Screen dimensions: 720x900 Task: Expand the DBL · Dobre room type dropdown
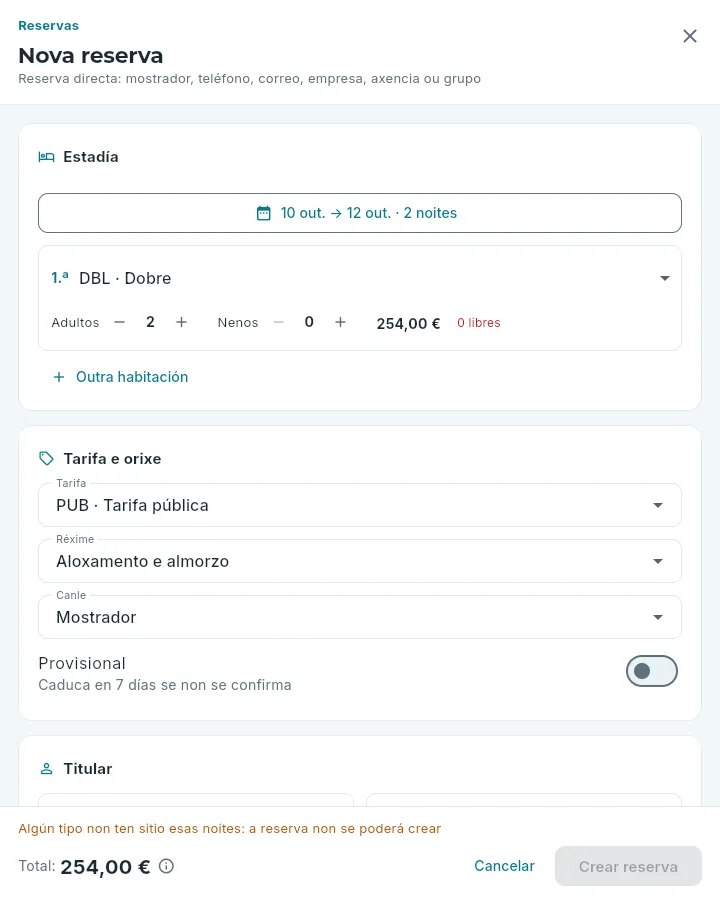[x=360, y=278]
